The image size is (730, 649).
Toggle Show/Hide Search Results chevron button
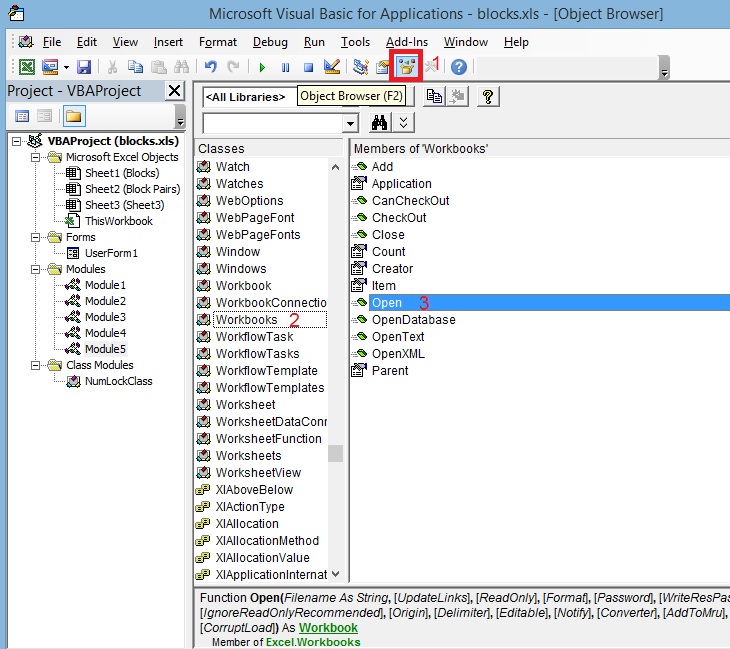tap(404, 123)
